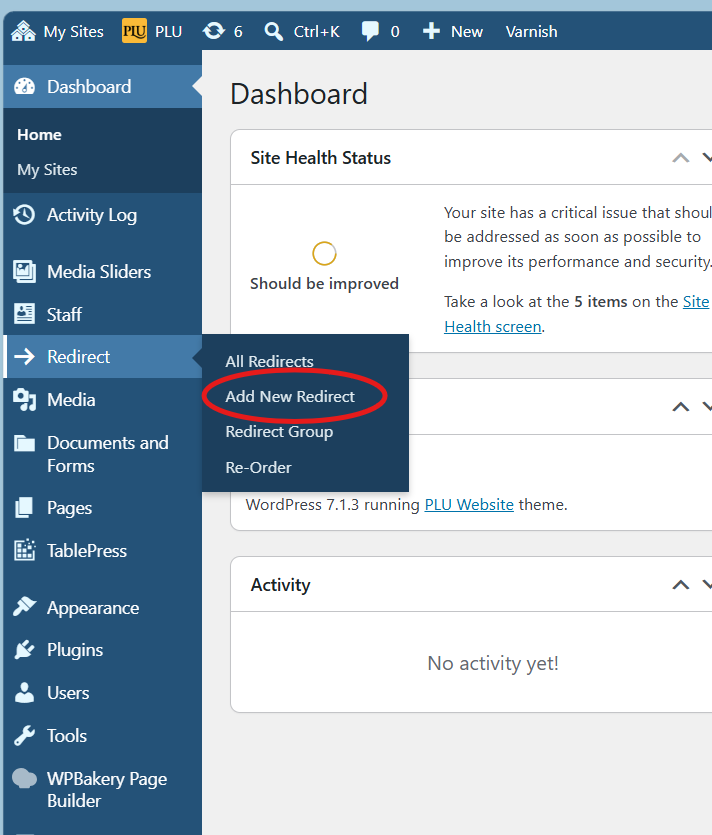Open the Ctrl+K search shortcut label
Image resolution: width=712 pixels, height=835 pixels.
[317, 31]
